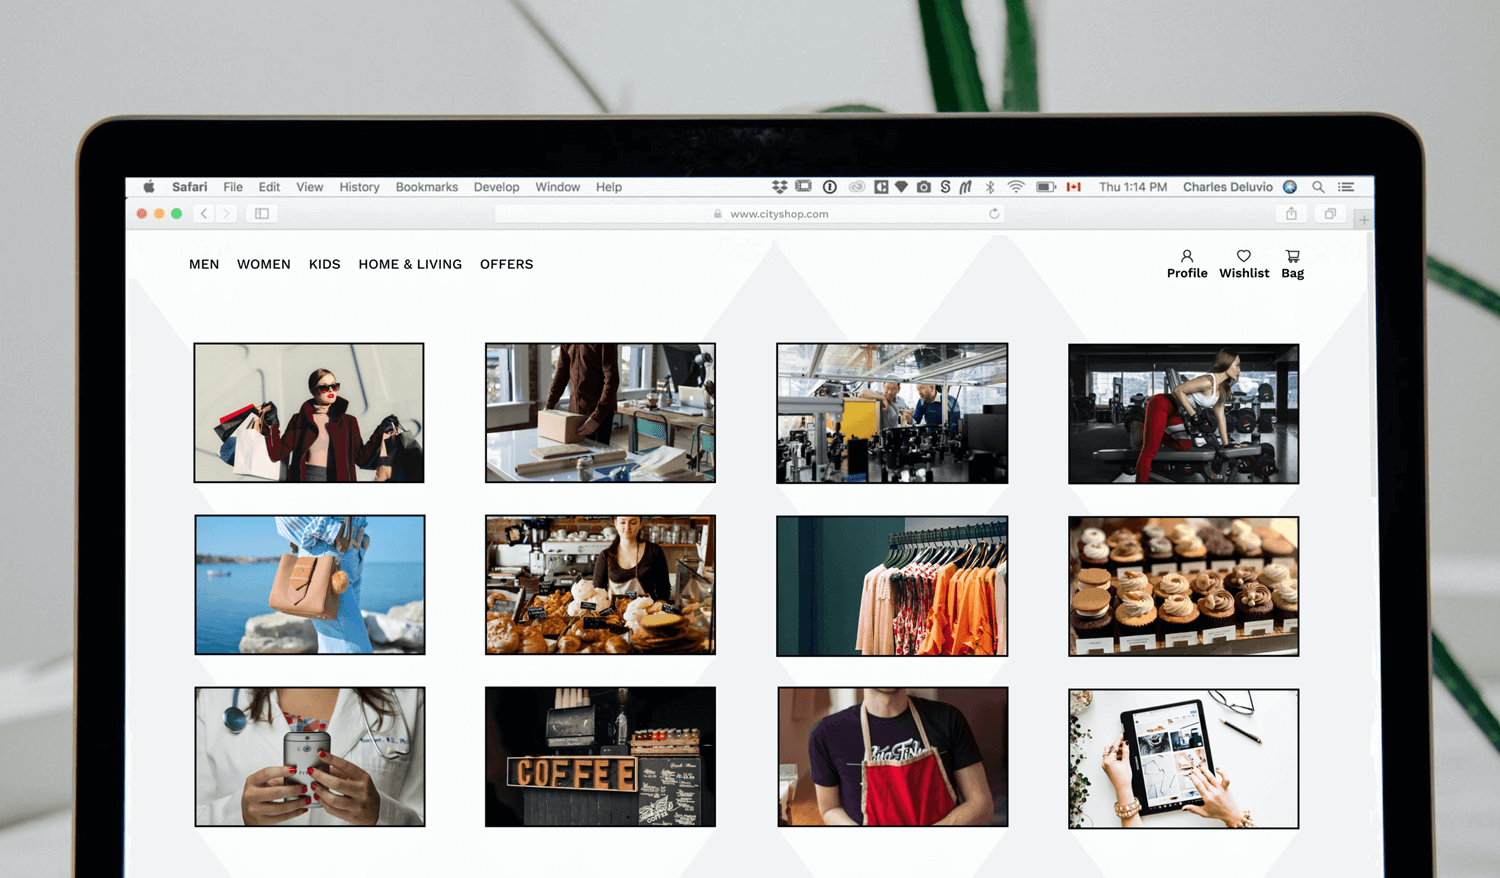The height and width of the screenshot is (878, 1500).
Task: Open the Charles Deluvio user menu
Action: coord(1228,187)
